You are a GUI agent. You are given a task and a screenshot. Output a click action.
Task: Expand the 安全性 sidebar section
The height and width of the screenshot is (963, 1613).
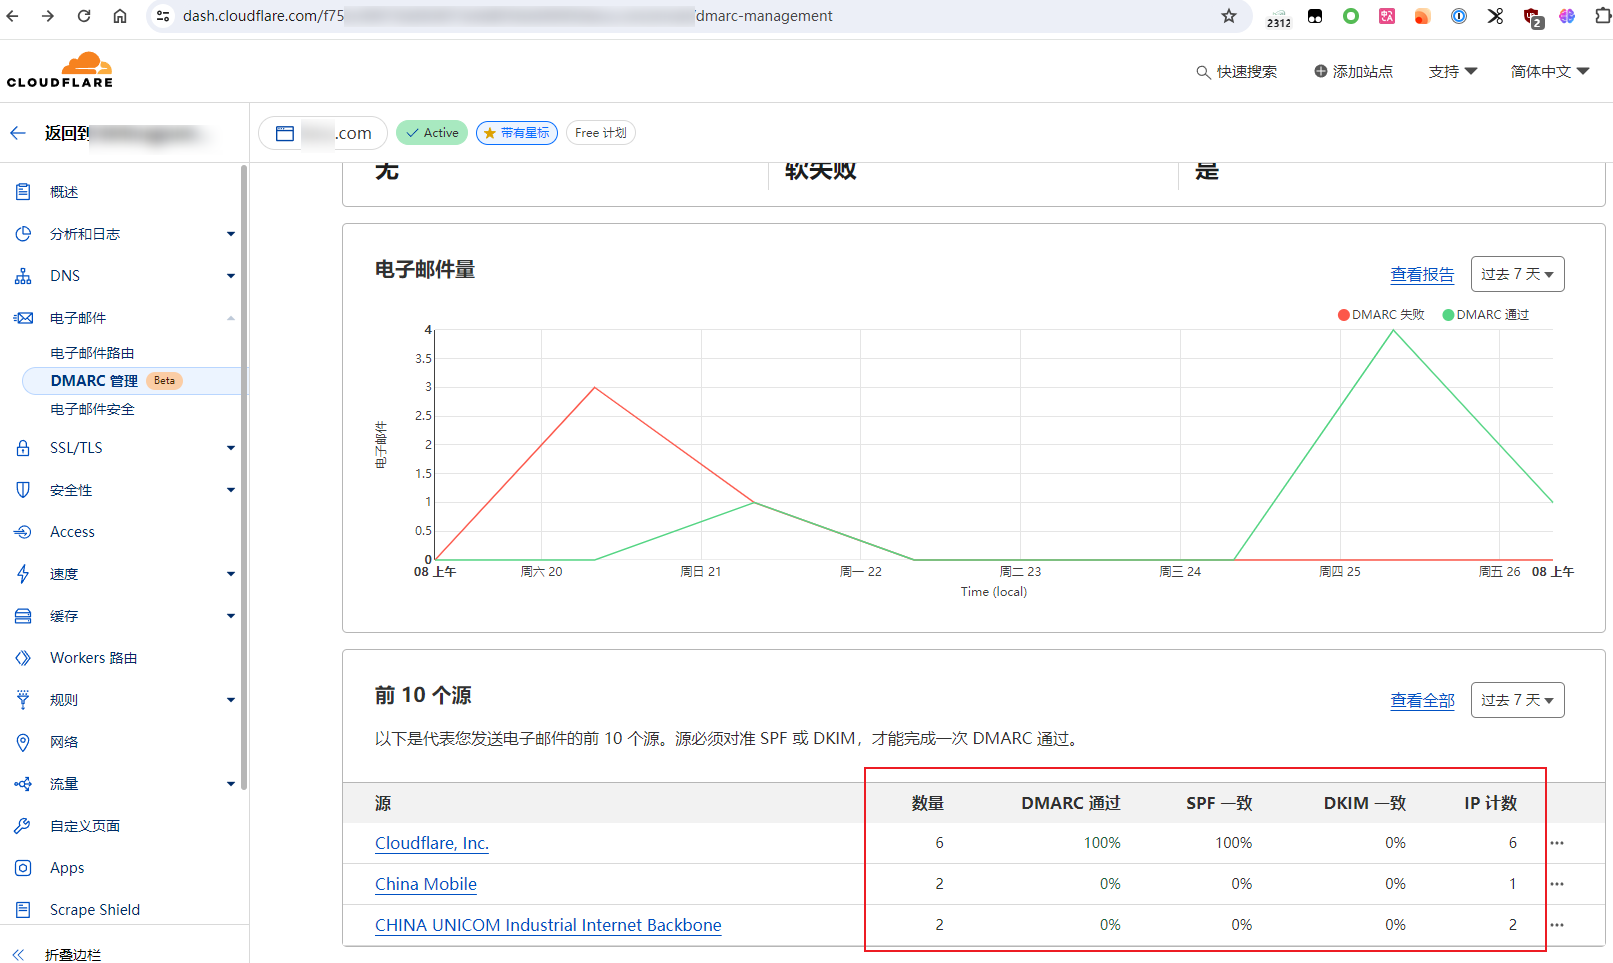coord(231,490)
